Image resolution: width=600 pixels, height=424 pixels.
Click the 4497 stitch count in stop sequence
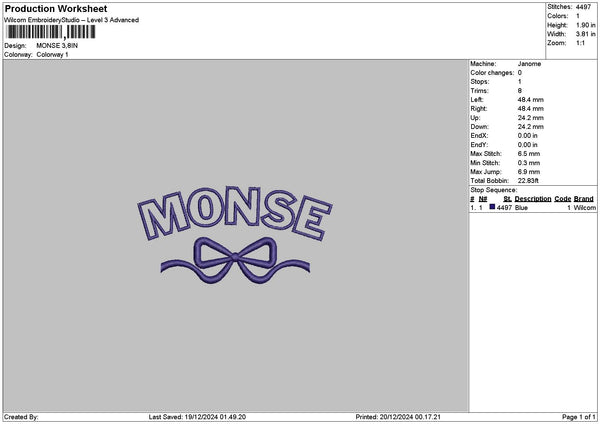pyautogui.click(x=504, y=207)
